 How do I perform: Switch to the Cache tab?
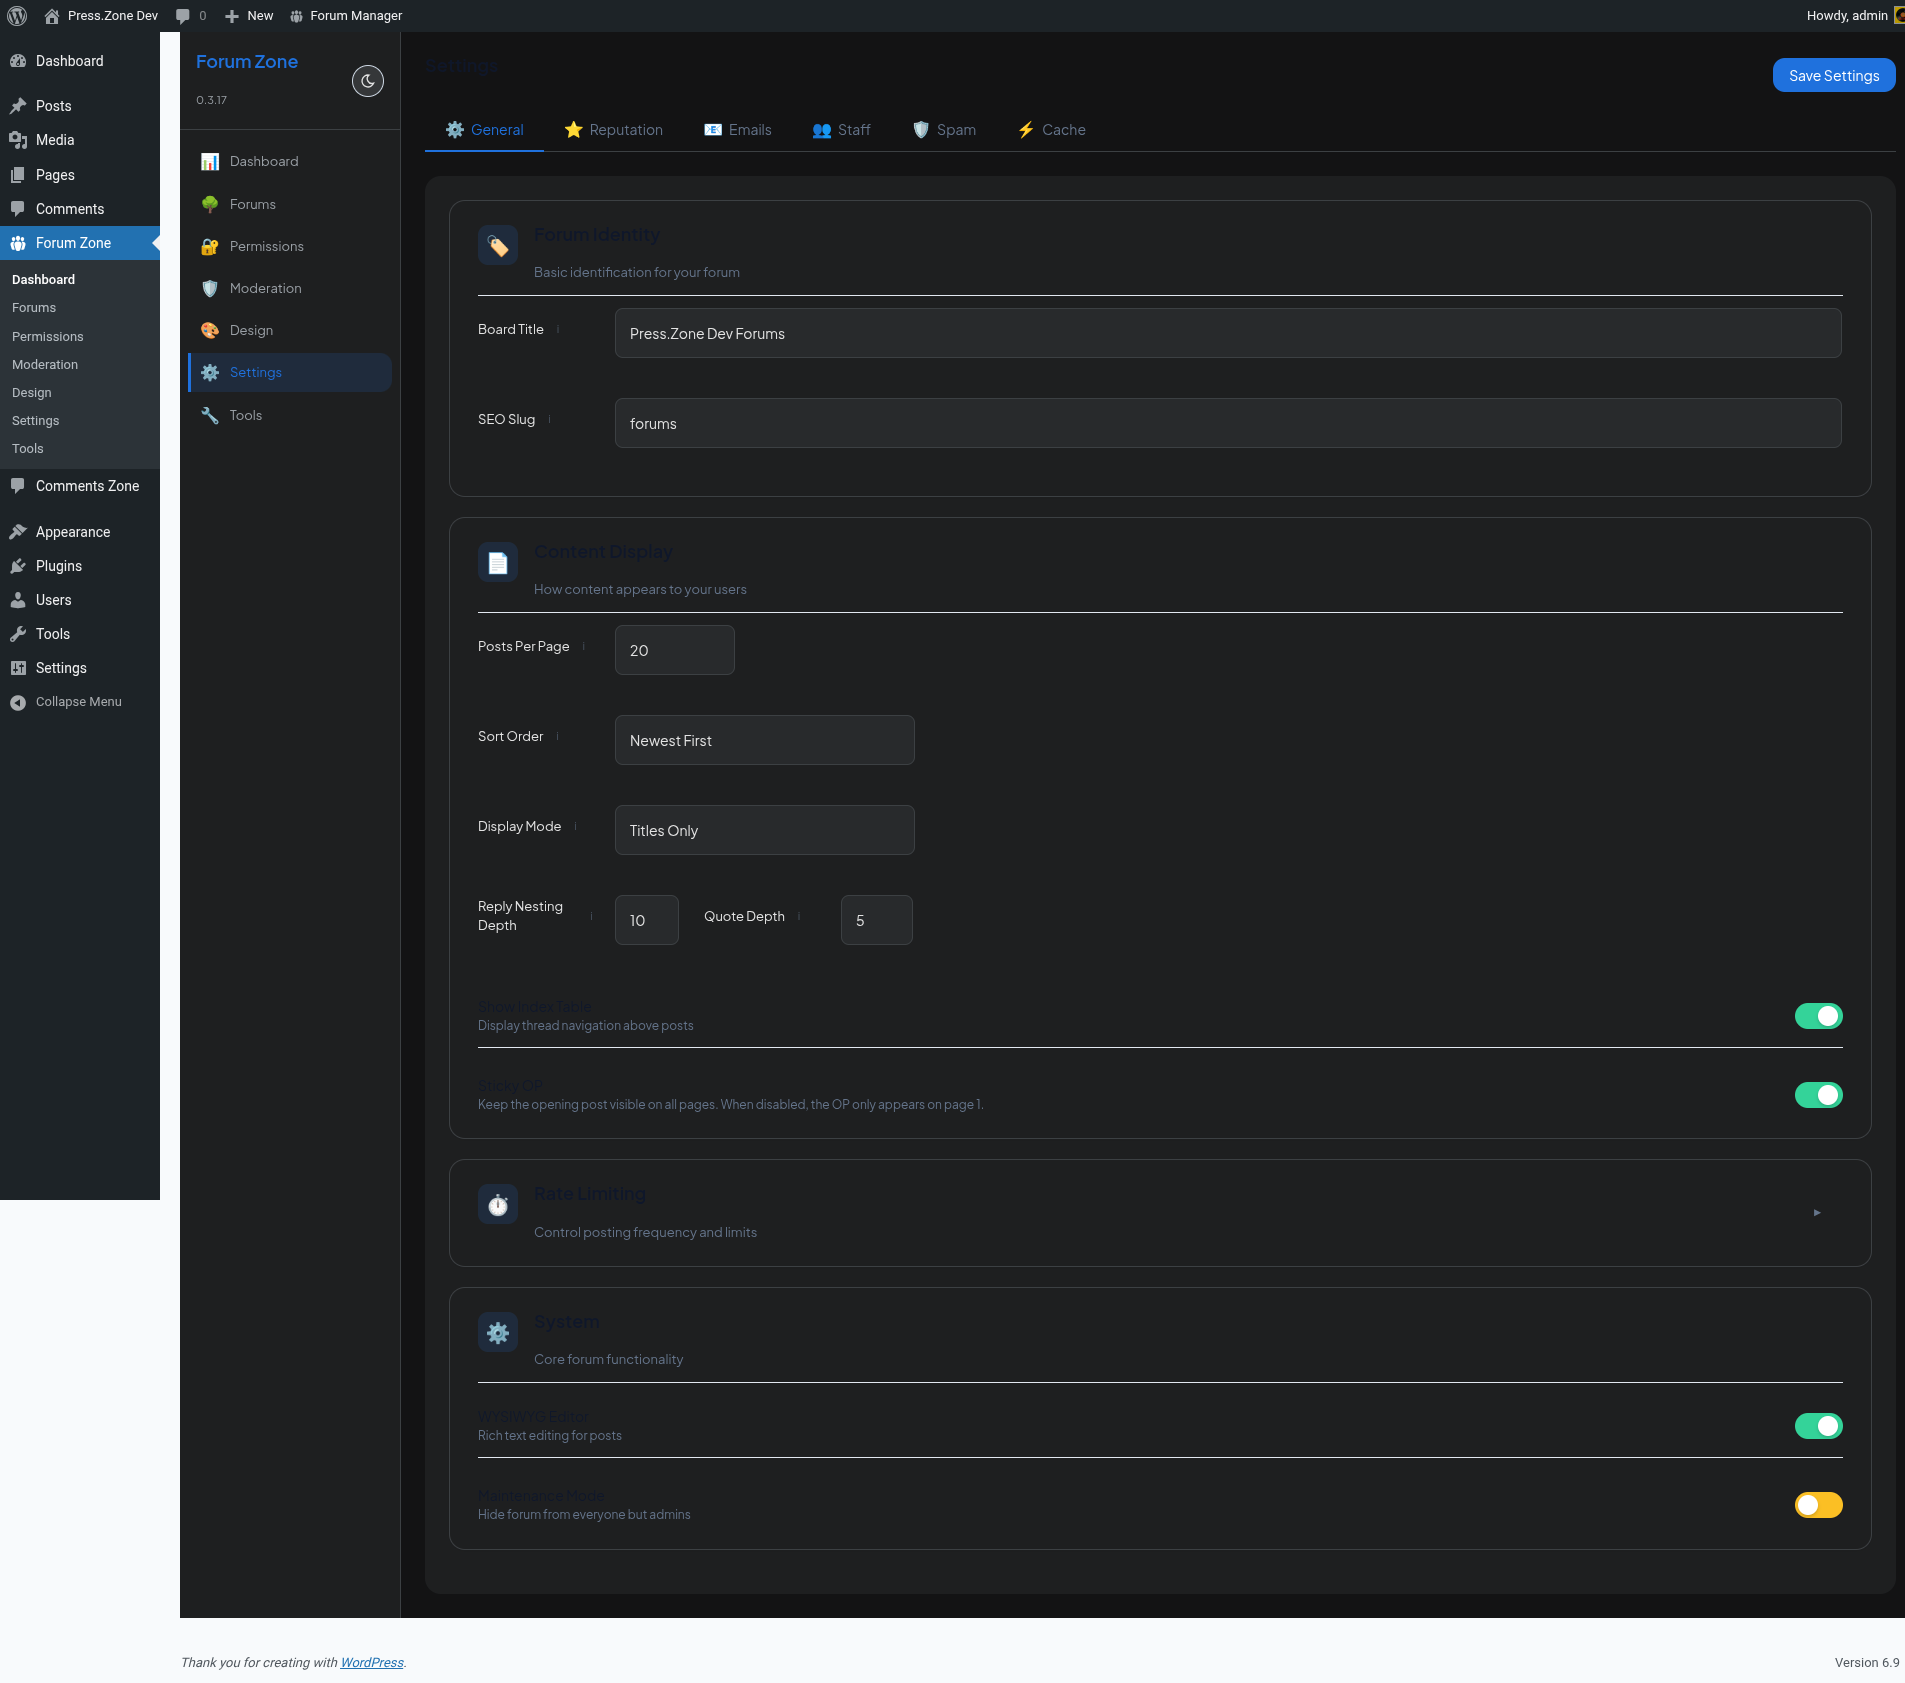tap(1052, 130)
